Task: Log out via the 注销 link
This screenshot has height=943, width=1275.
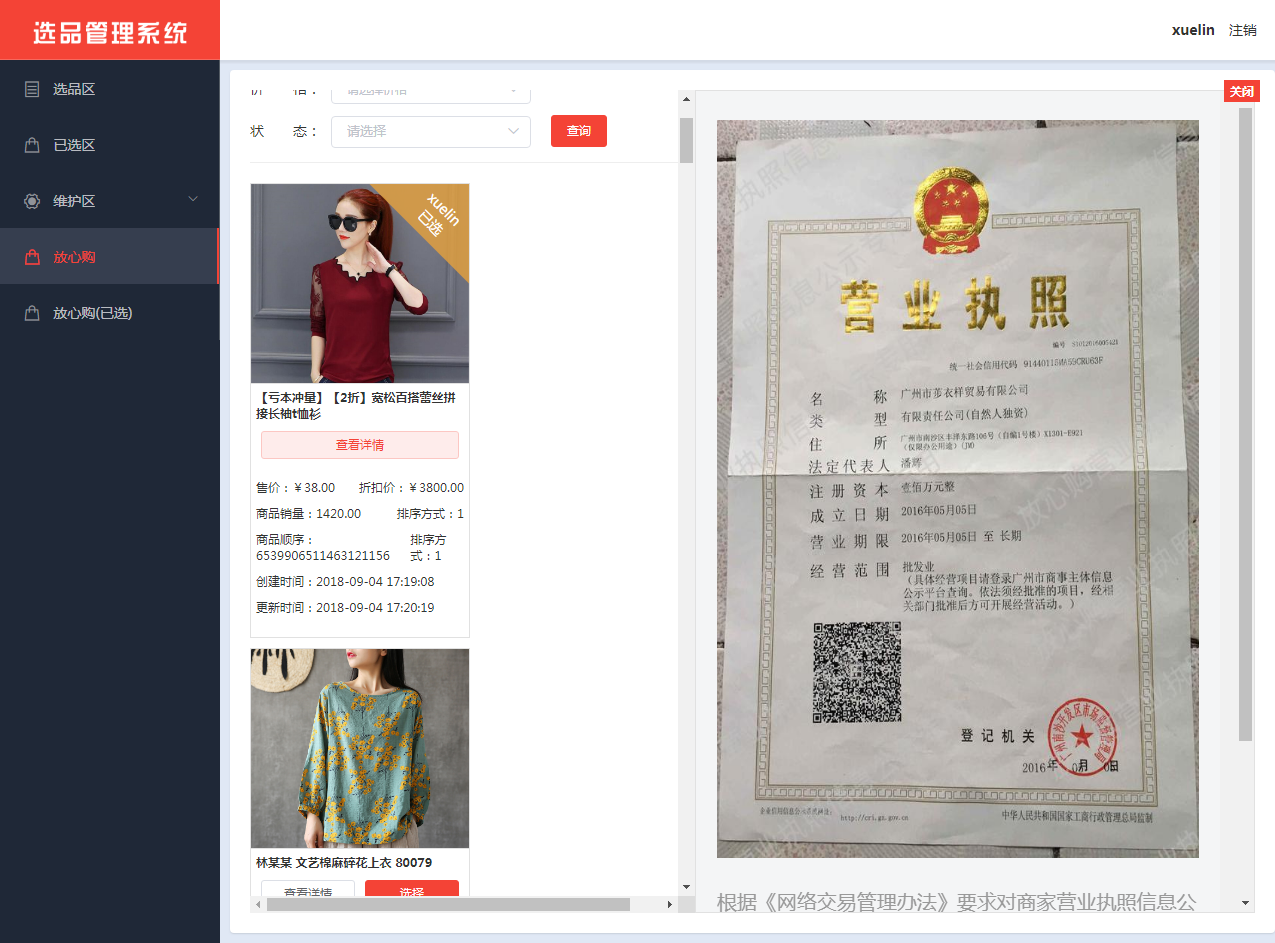Action: 1243,30
